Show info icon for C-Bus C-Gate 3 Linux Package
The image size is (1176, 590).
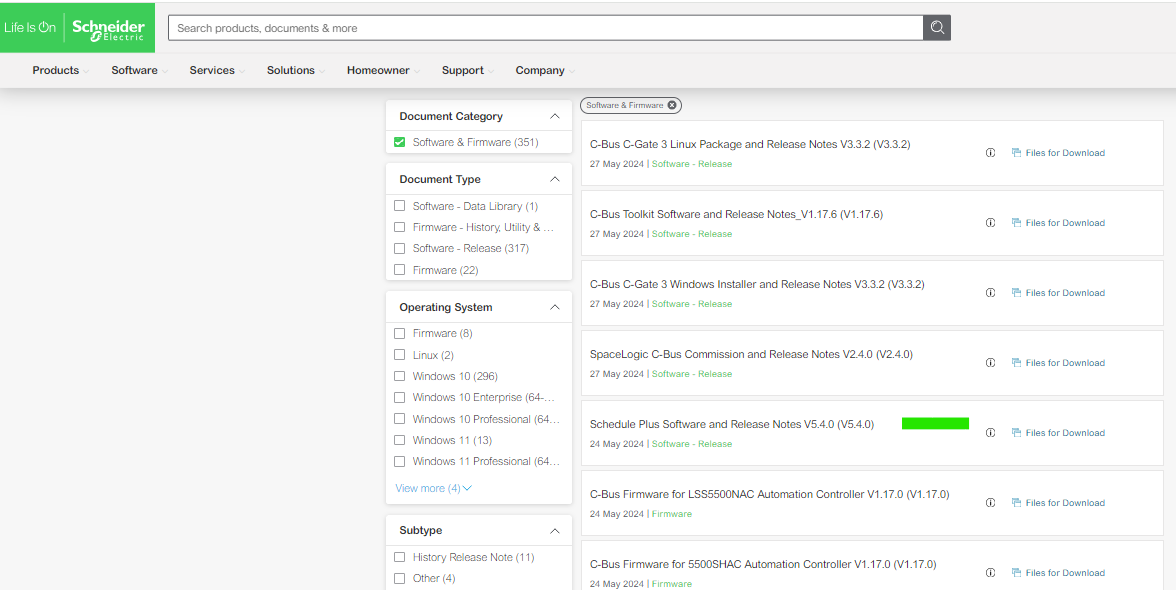(990, 153)
